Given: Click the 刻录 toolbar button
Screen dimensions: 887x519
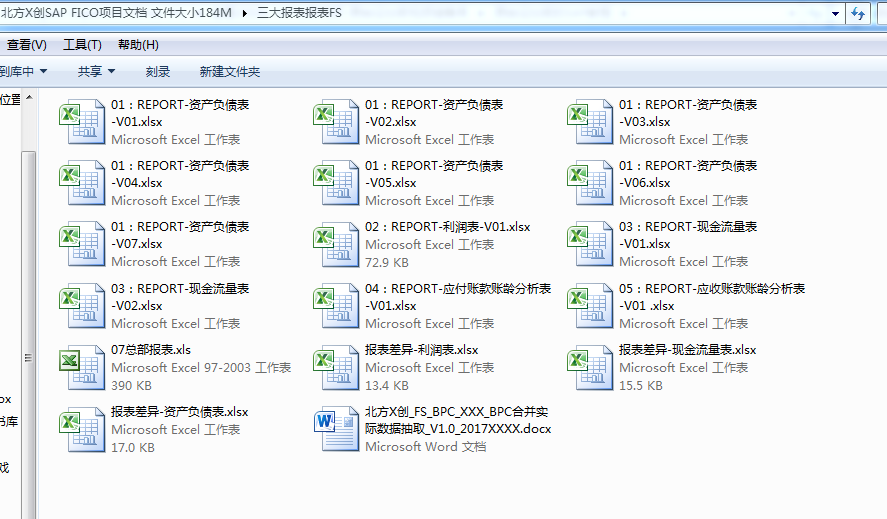Looking at the screenshot, I should (157, 71).
